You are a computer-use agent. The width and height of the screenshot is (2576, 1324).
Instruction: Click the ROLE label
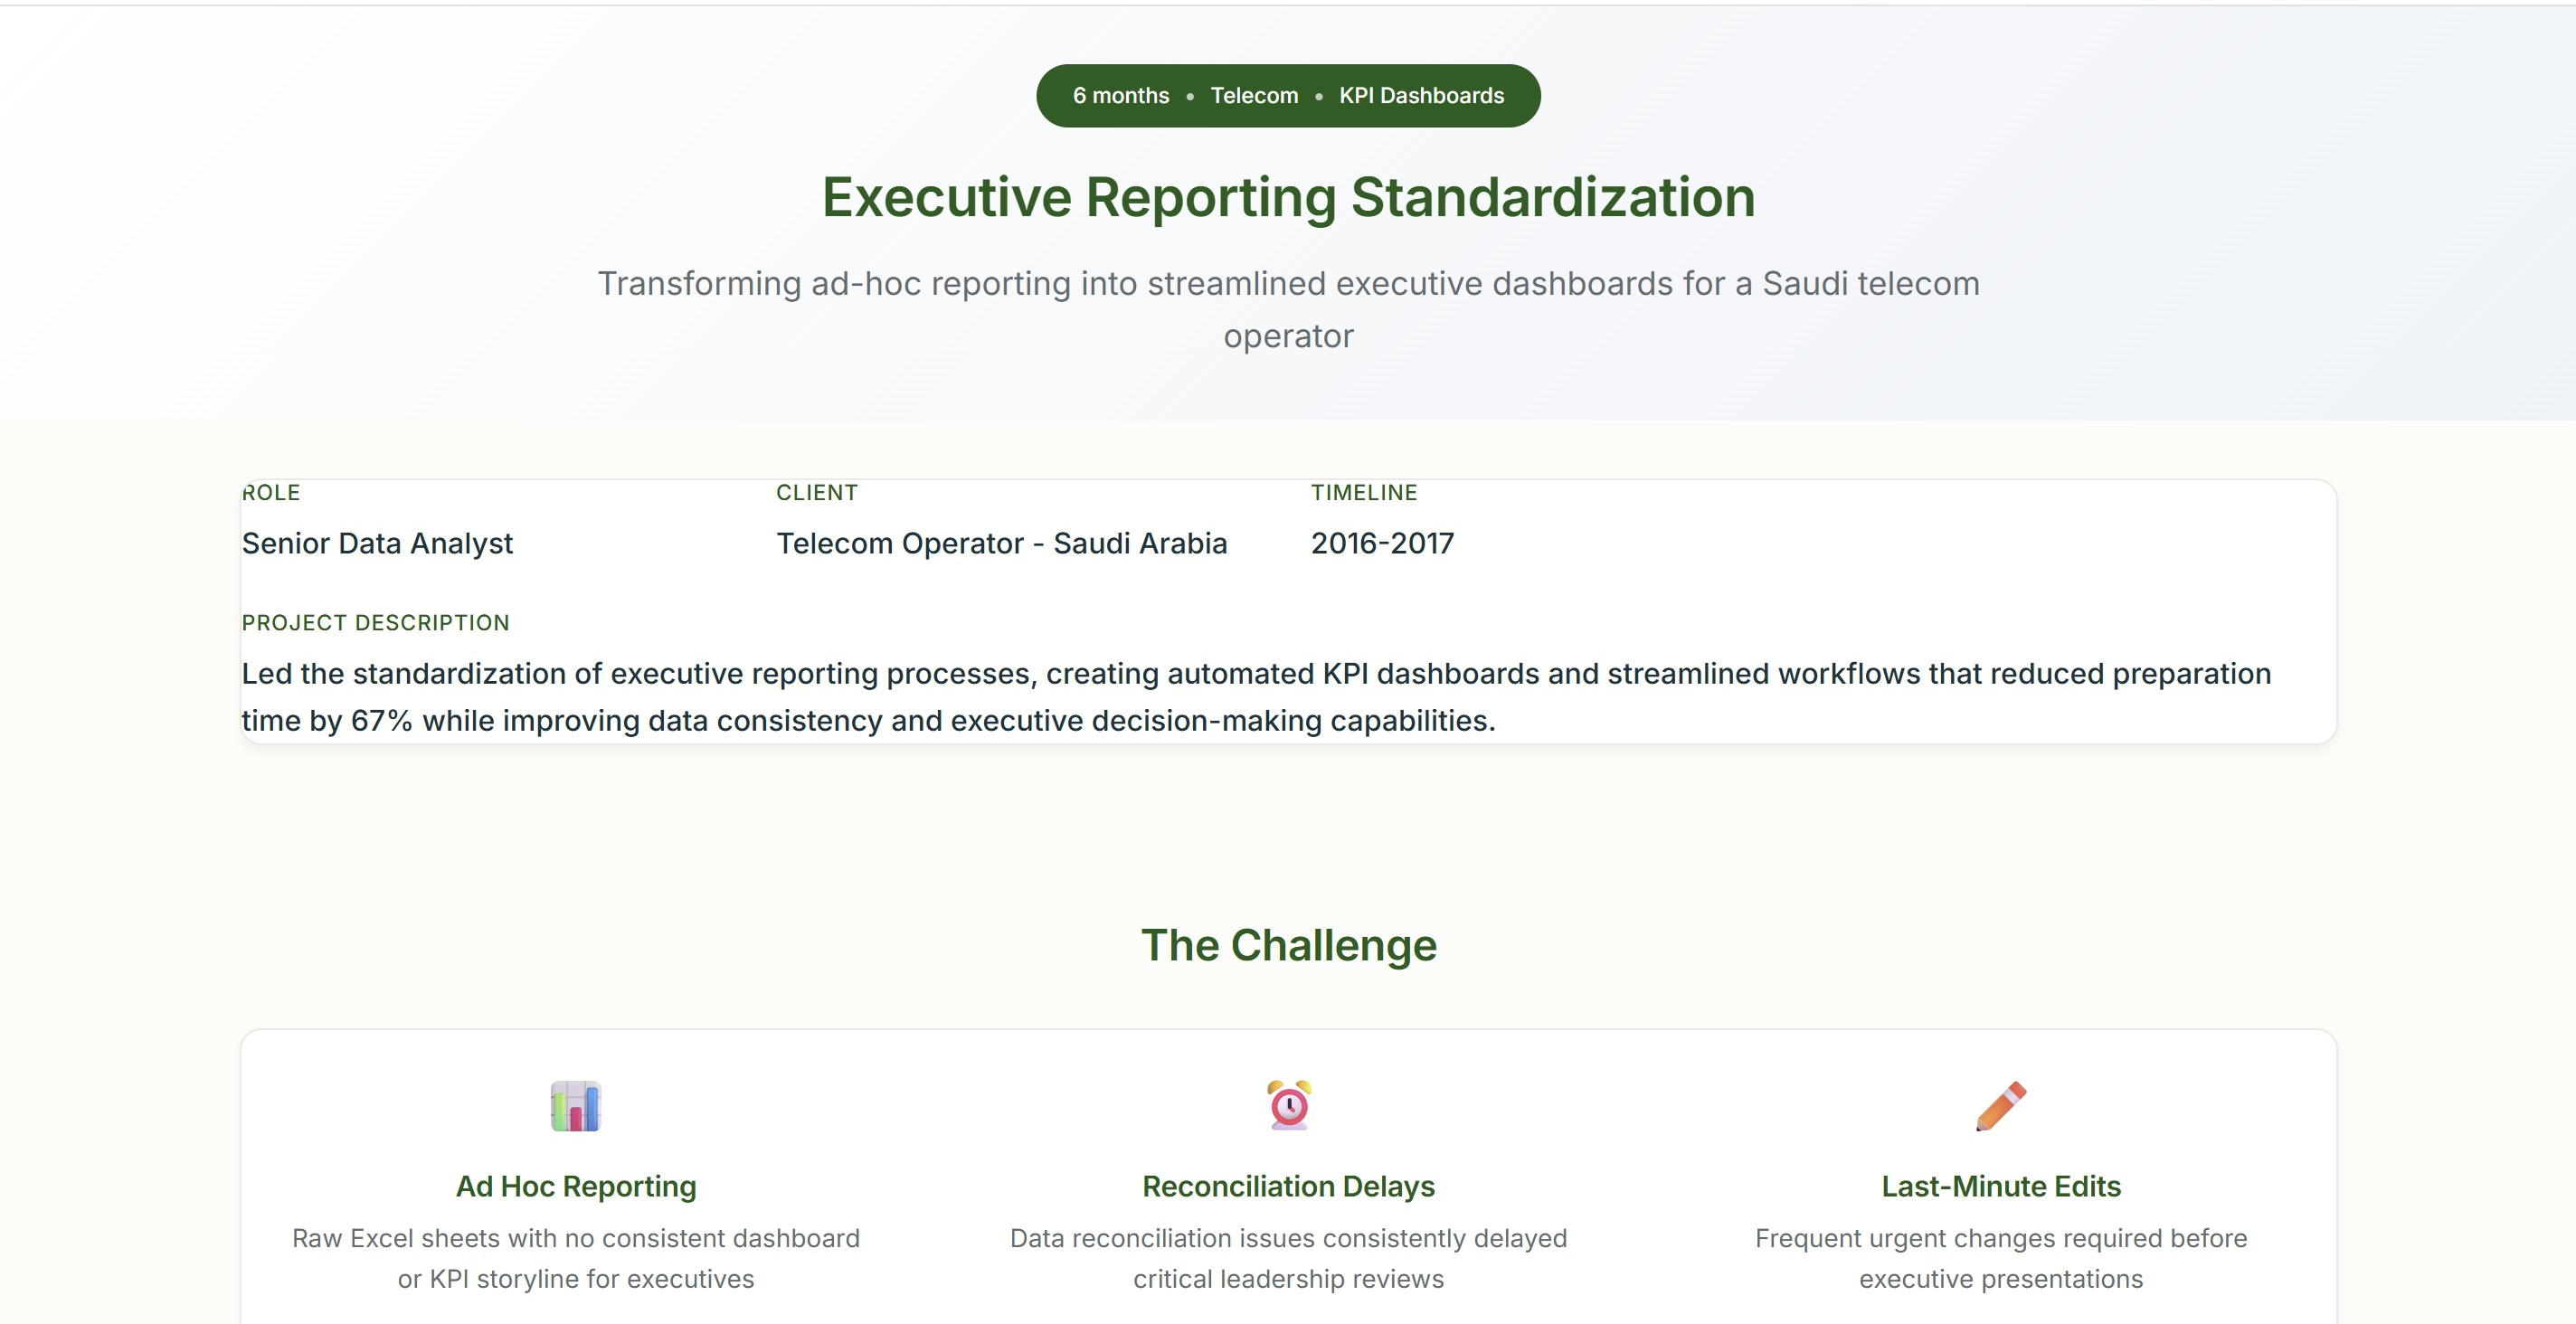[271, 493]
